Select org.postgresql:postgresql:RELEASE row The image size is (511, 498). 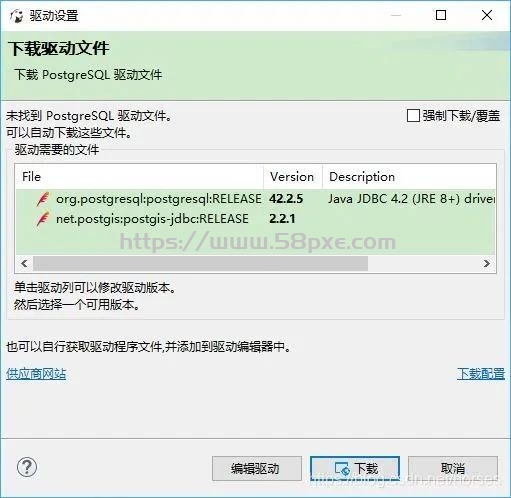click(x=255, y=199)
